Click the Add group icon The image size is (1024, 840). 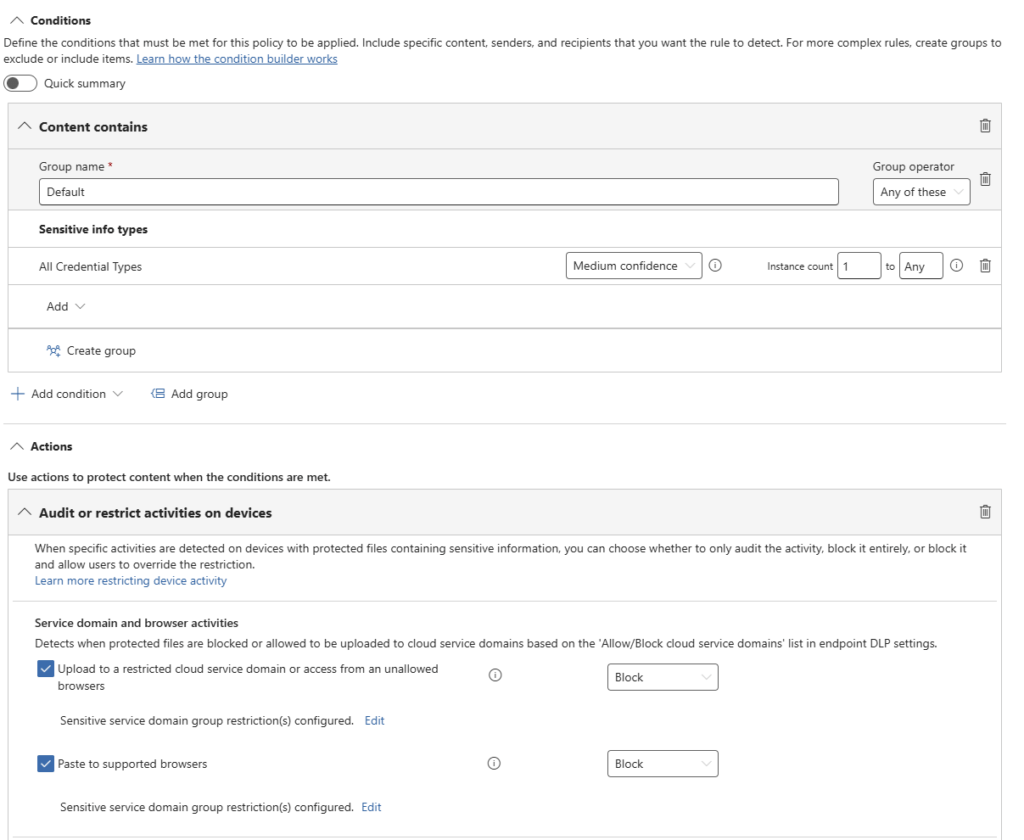coord(157,393)
